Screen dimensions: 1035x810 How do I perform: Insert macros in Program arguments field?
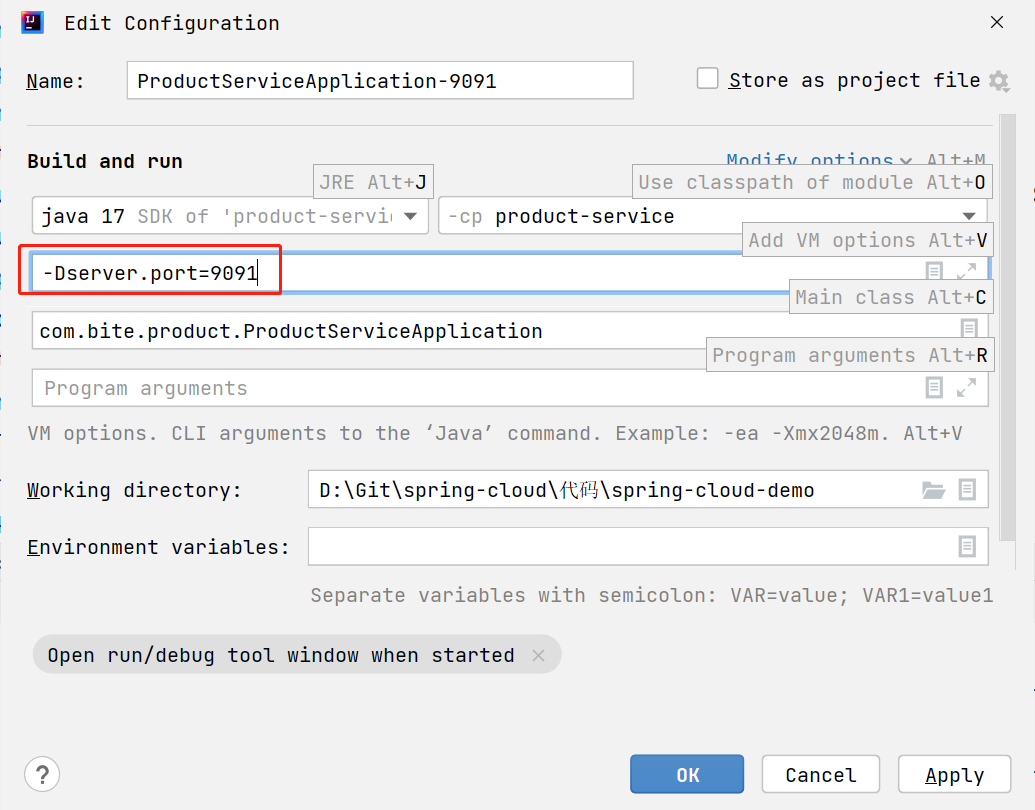[x=934, y=388]
